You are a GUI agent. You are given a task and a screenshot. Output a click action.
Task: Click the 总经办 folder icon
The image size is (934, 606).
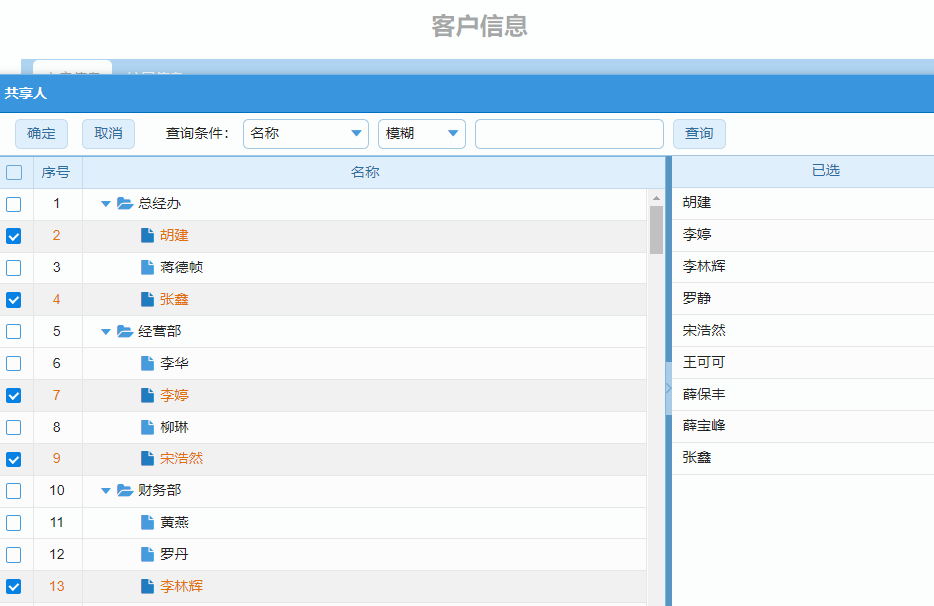click(x=125, y=204)
